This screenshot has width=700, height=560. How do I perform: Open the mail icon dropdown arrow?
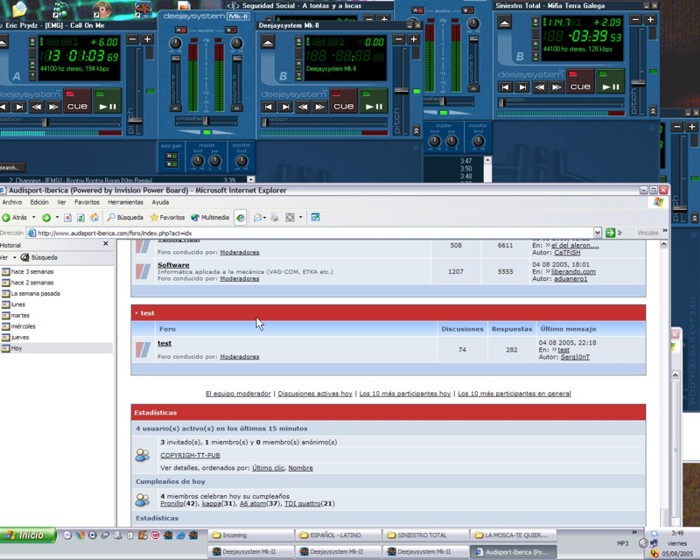[x=265, y=217]
